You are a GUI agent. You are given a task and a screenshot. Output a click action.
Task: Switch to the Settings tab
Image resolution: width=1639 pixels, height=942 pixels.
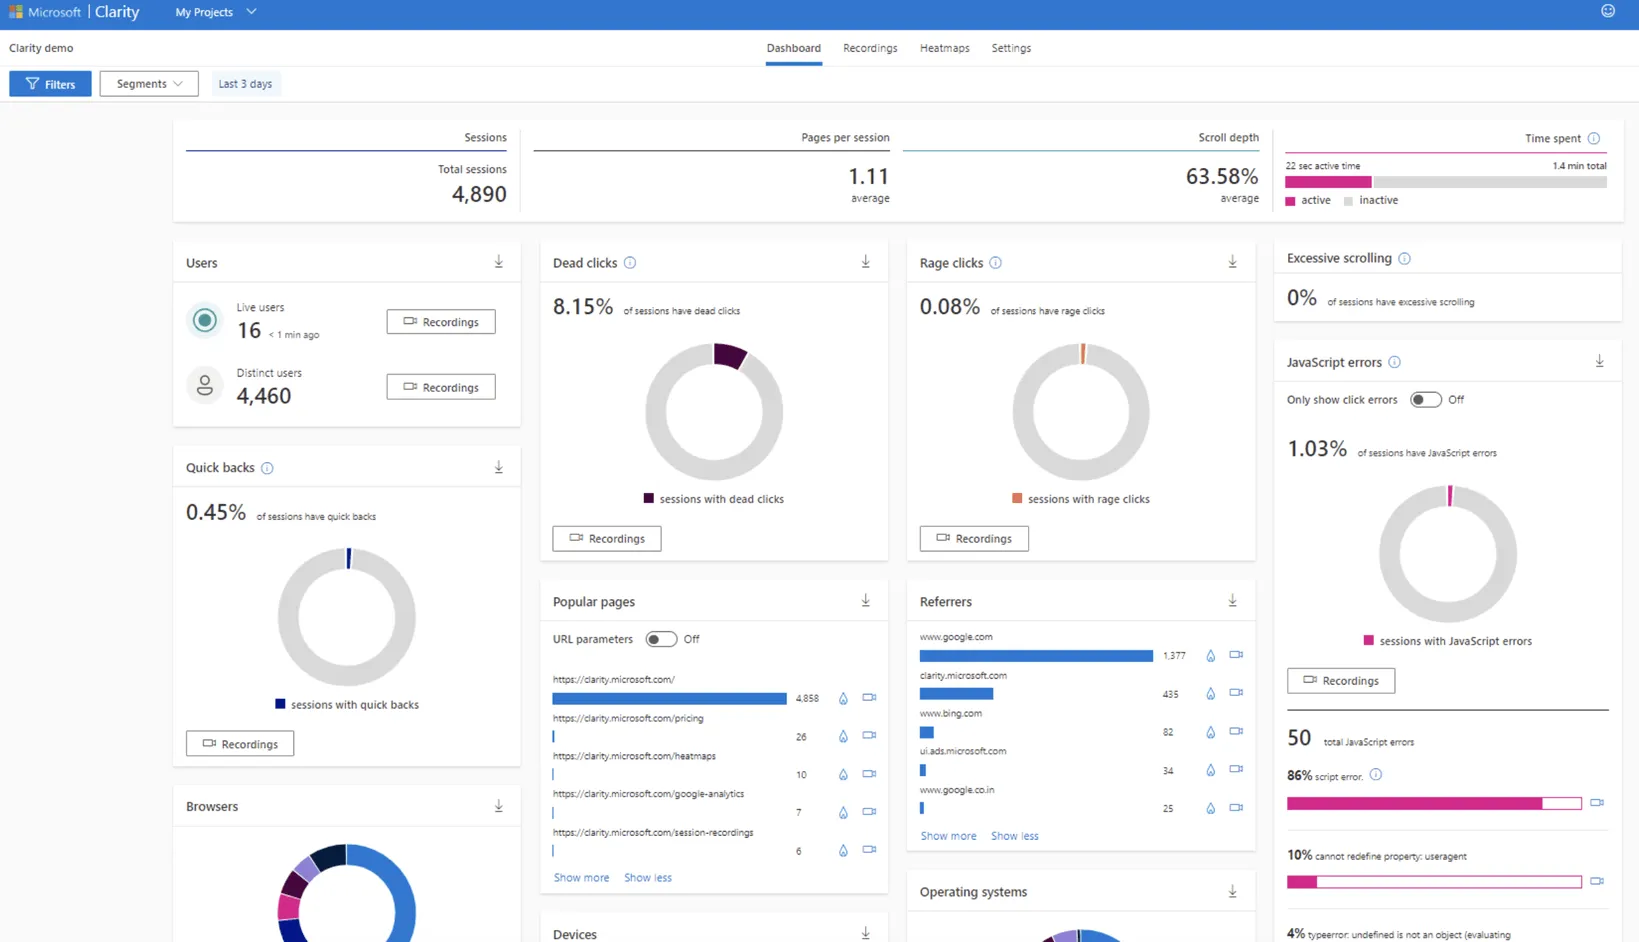(x=1011, y=48)
